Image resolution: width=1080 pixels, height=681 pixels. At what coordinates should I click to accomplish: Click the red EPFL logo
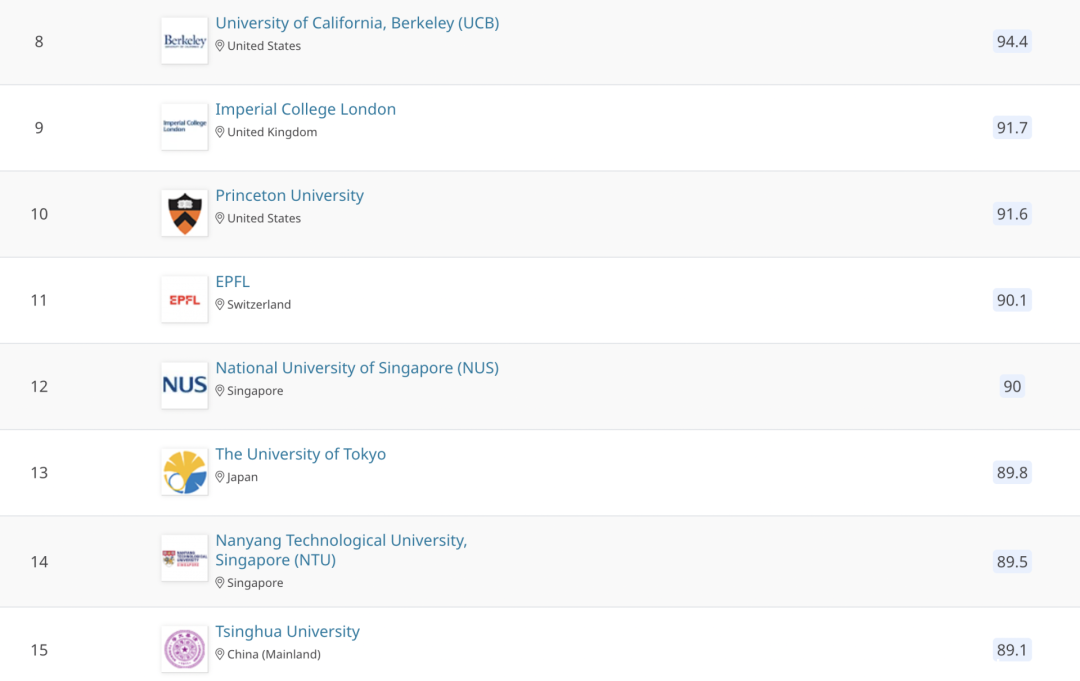coord(184,299)
